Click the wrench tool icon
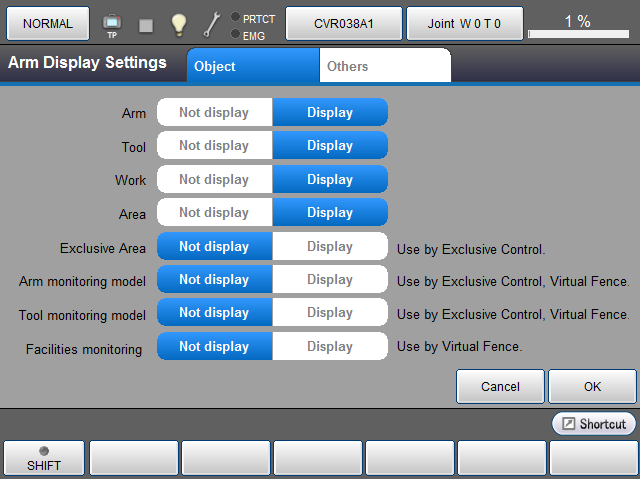The image size is (640, 479). pyautogui.click(x=211, y=24)
